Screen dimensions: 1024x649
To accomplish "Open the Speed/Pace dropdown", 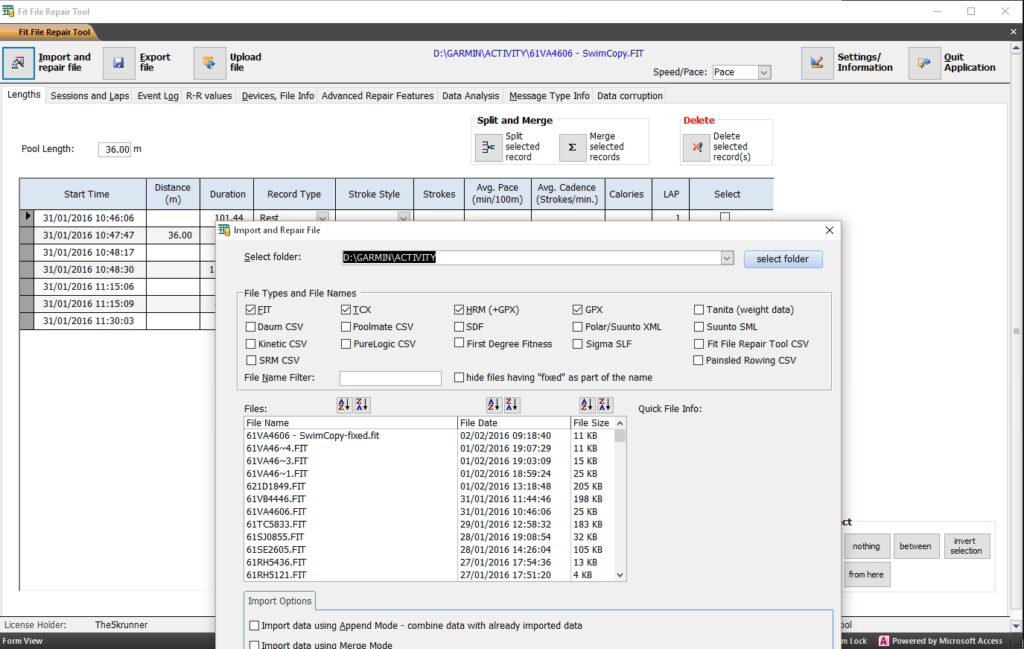I will point(764,72).
